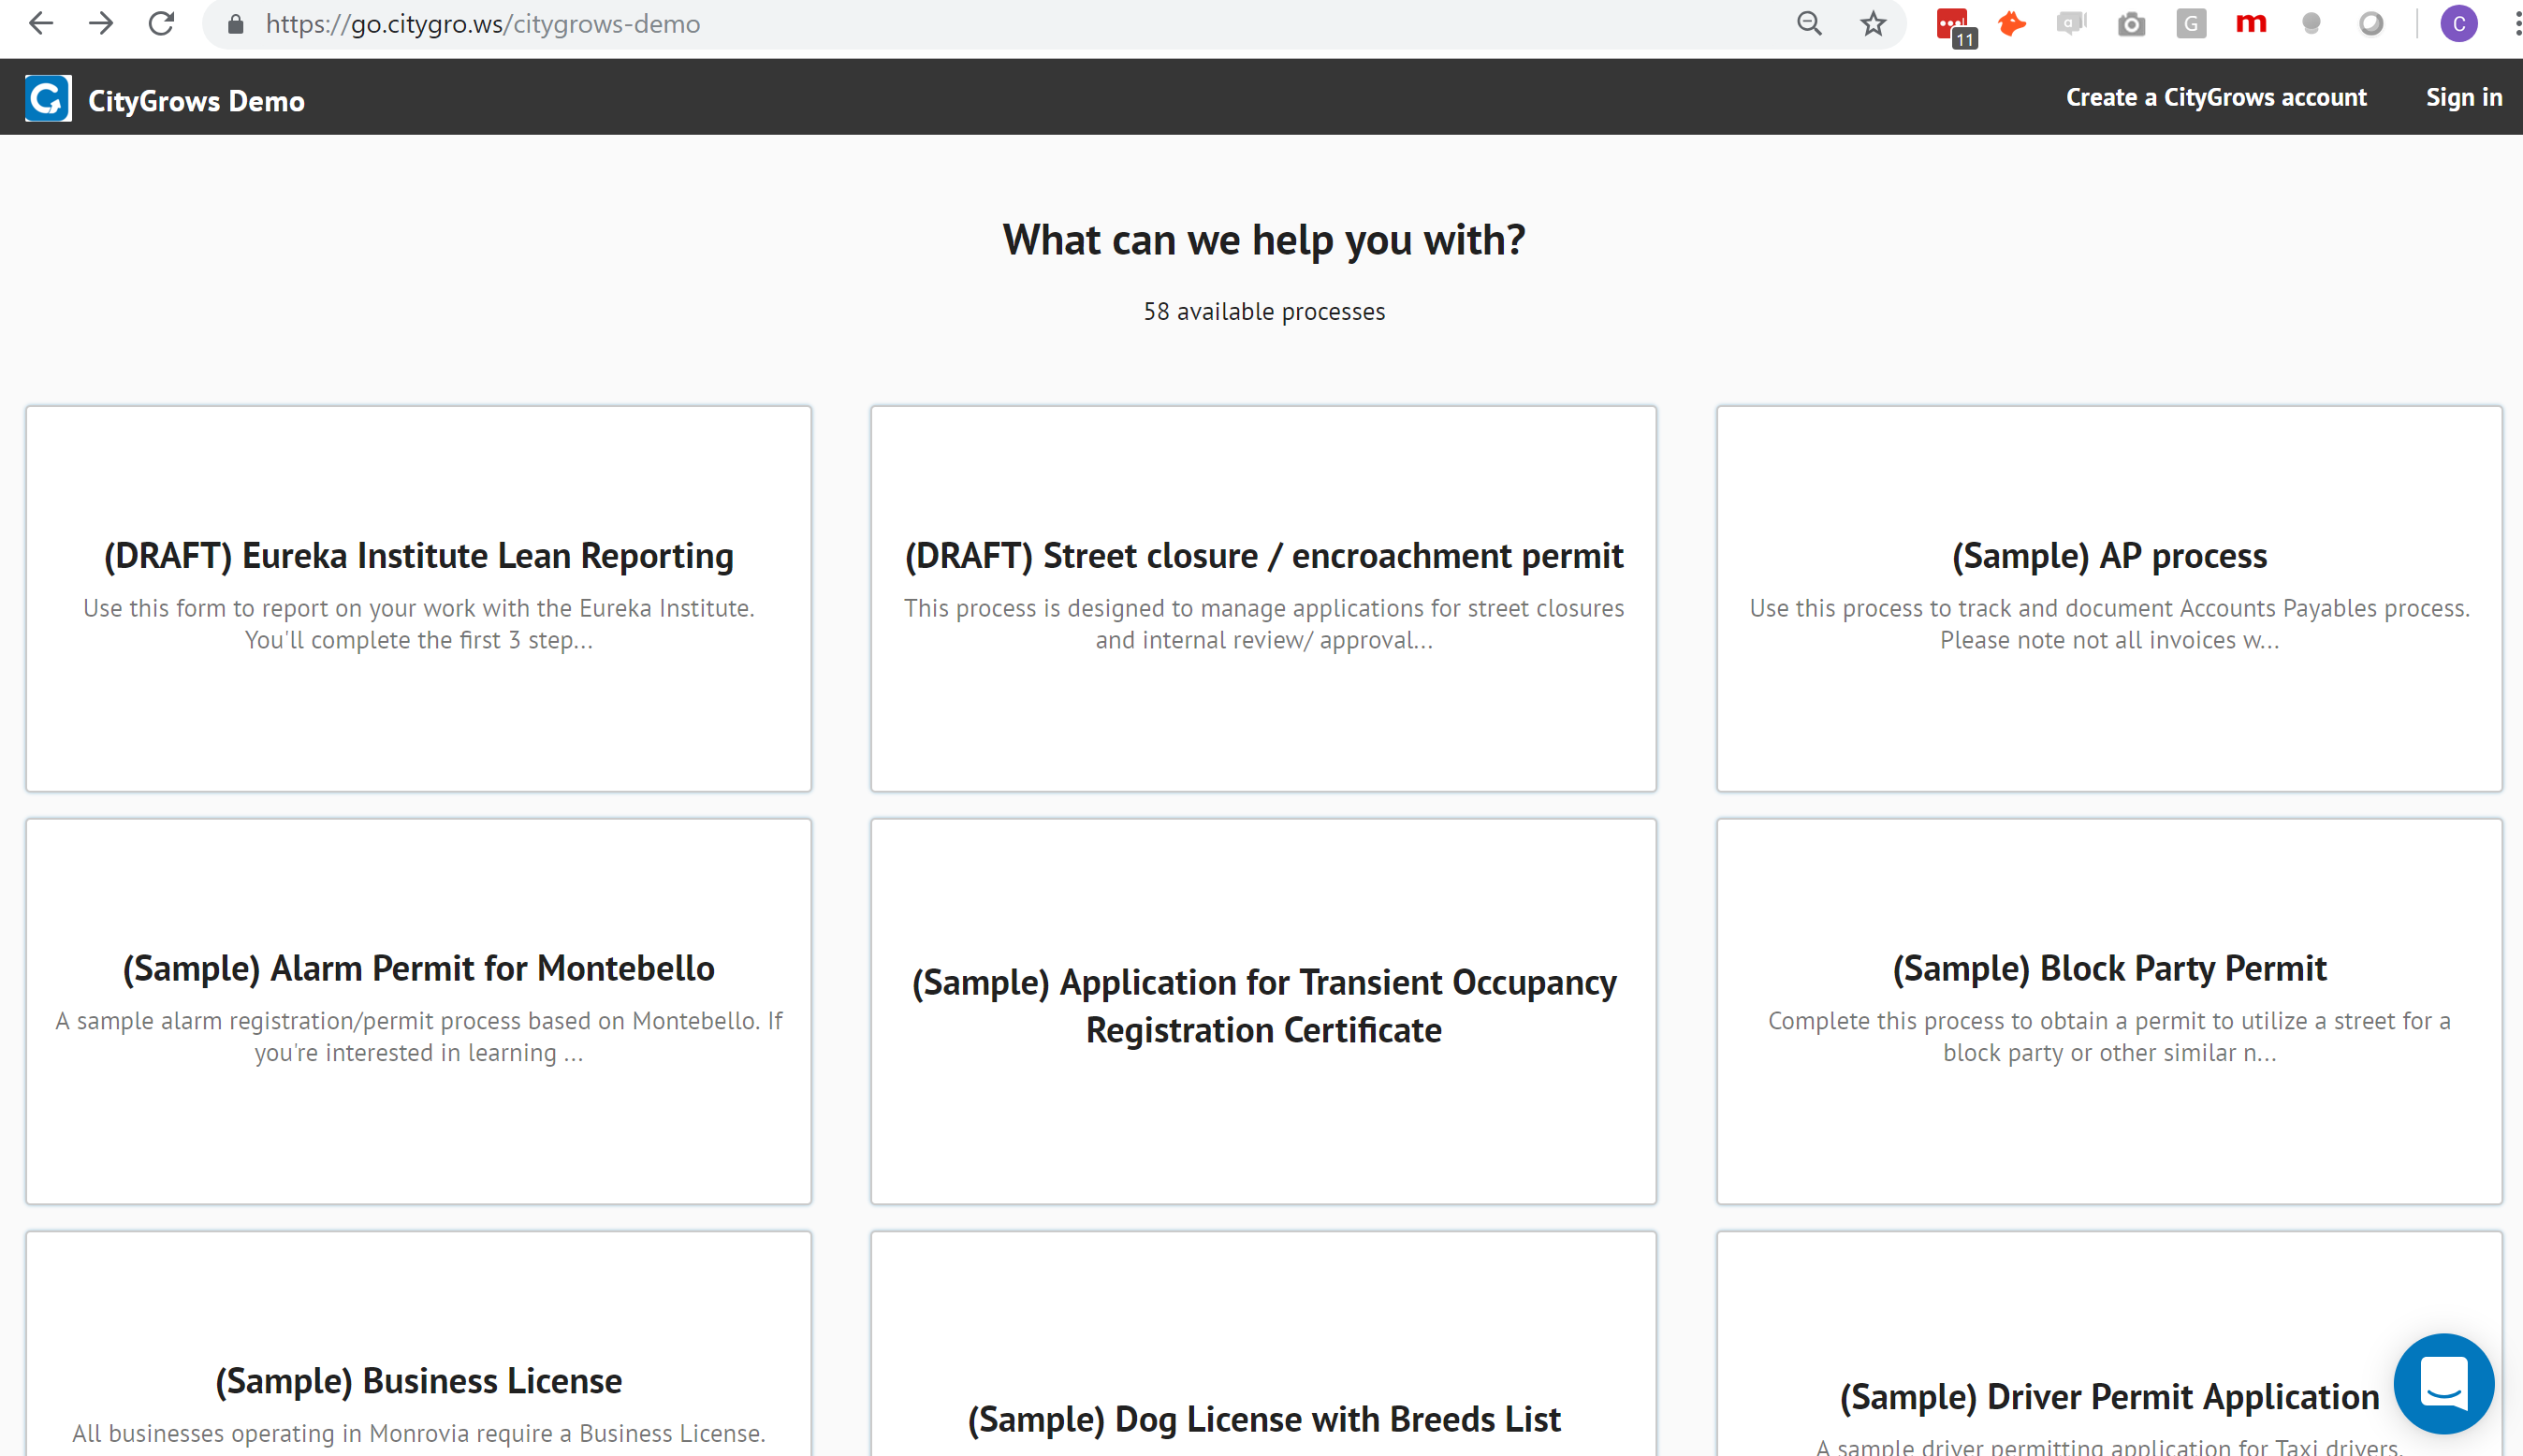Screen dimensions: 2523x1456
Task: Click the CityGrows Demo title link
Action: tap(196, 101)
